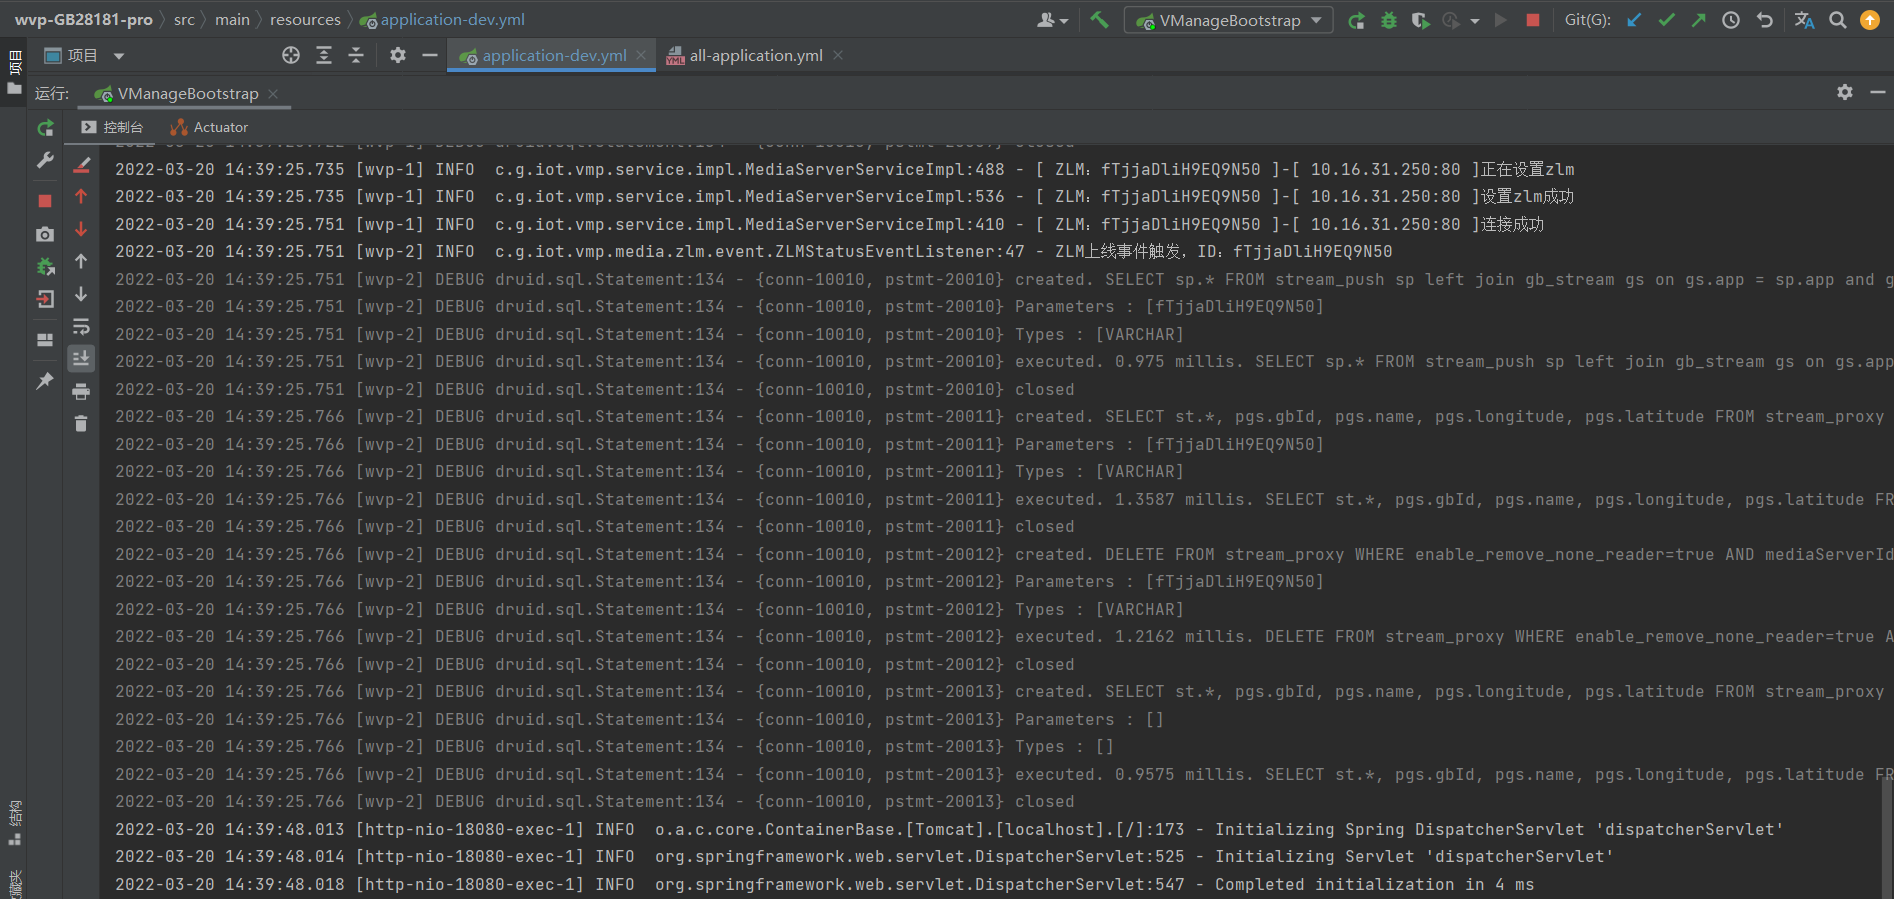Open Search Everywhere magnifier
This screenshot has width=1894, height=899.
(1838, 20)
